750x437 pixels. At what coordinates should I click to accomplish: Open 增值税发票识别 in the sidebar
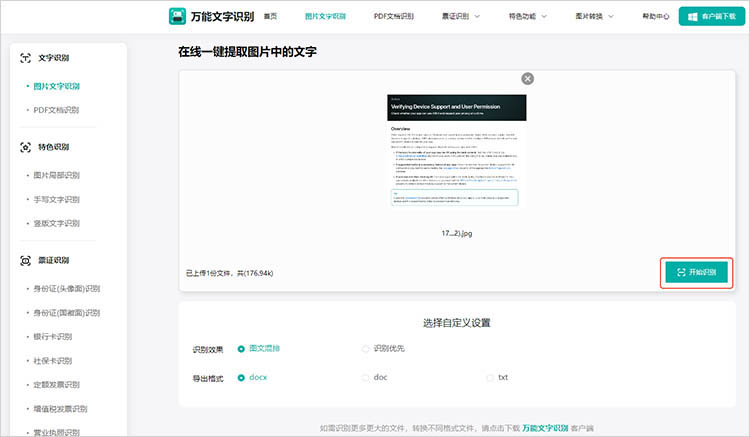point(60,409)
